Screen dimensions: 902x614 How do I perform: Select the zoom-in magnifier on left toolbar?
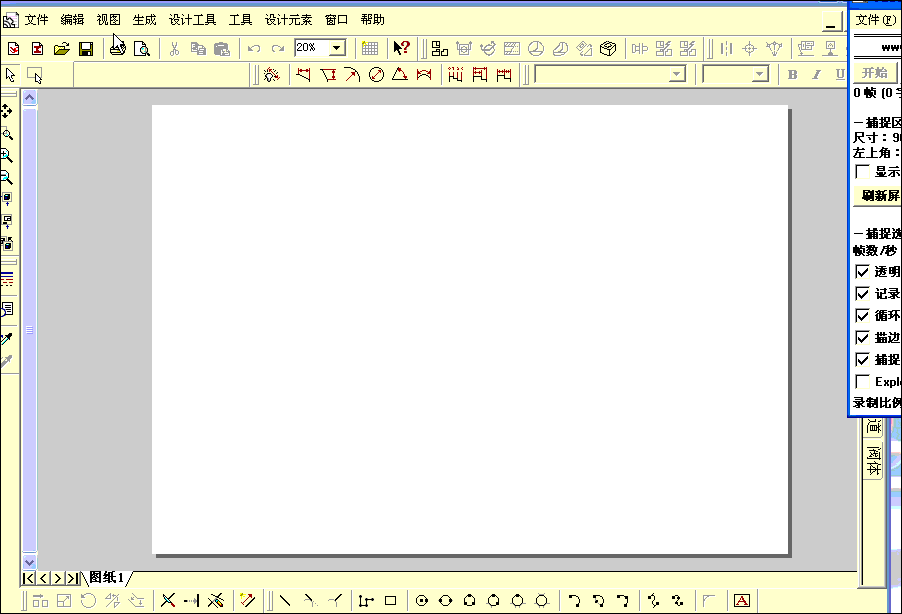6,155
